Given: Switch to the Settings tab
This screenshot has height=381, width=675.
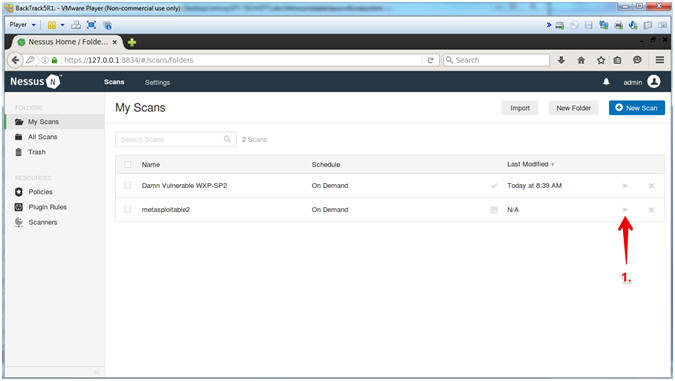Looking at the screenshot, I should tap(157, 82).
